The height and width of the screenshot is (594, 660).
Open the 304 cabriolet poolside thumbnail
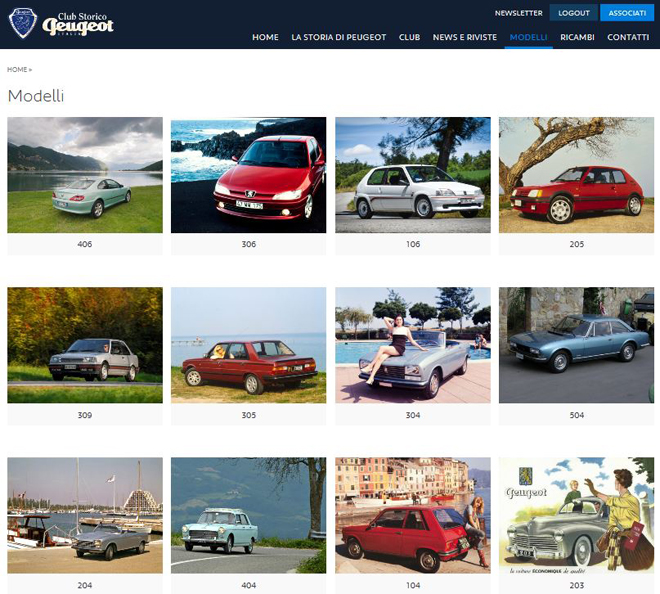tap(413, 345)
